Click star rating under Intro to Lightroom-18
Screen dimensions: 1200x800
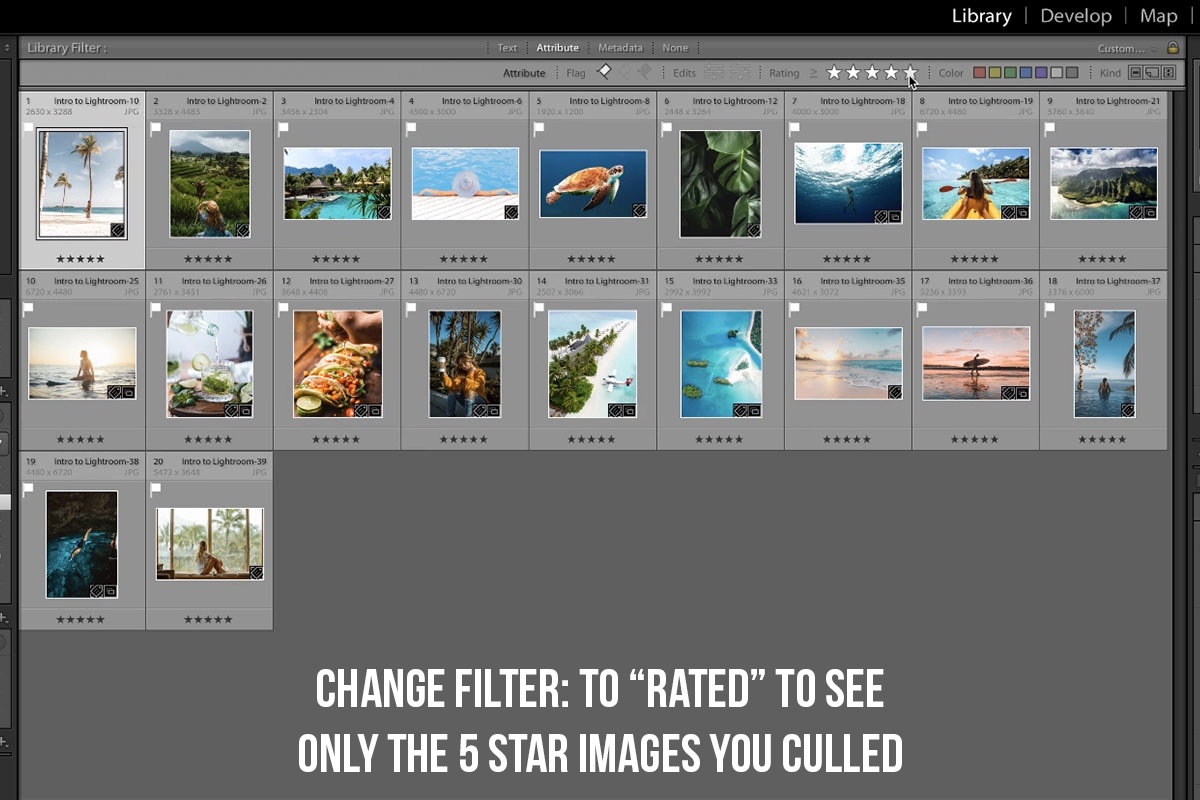coord(847,259)
